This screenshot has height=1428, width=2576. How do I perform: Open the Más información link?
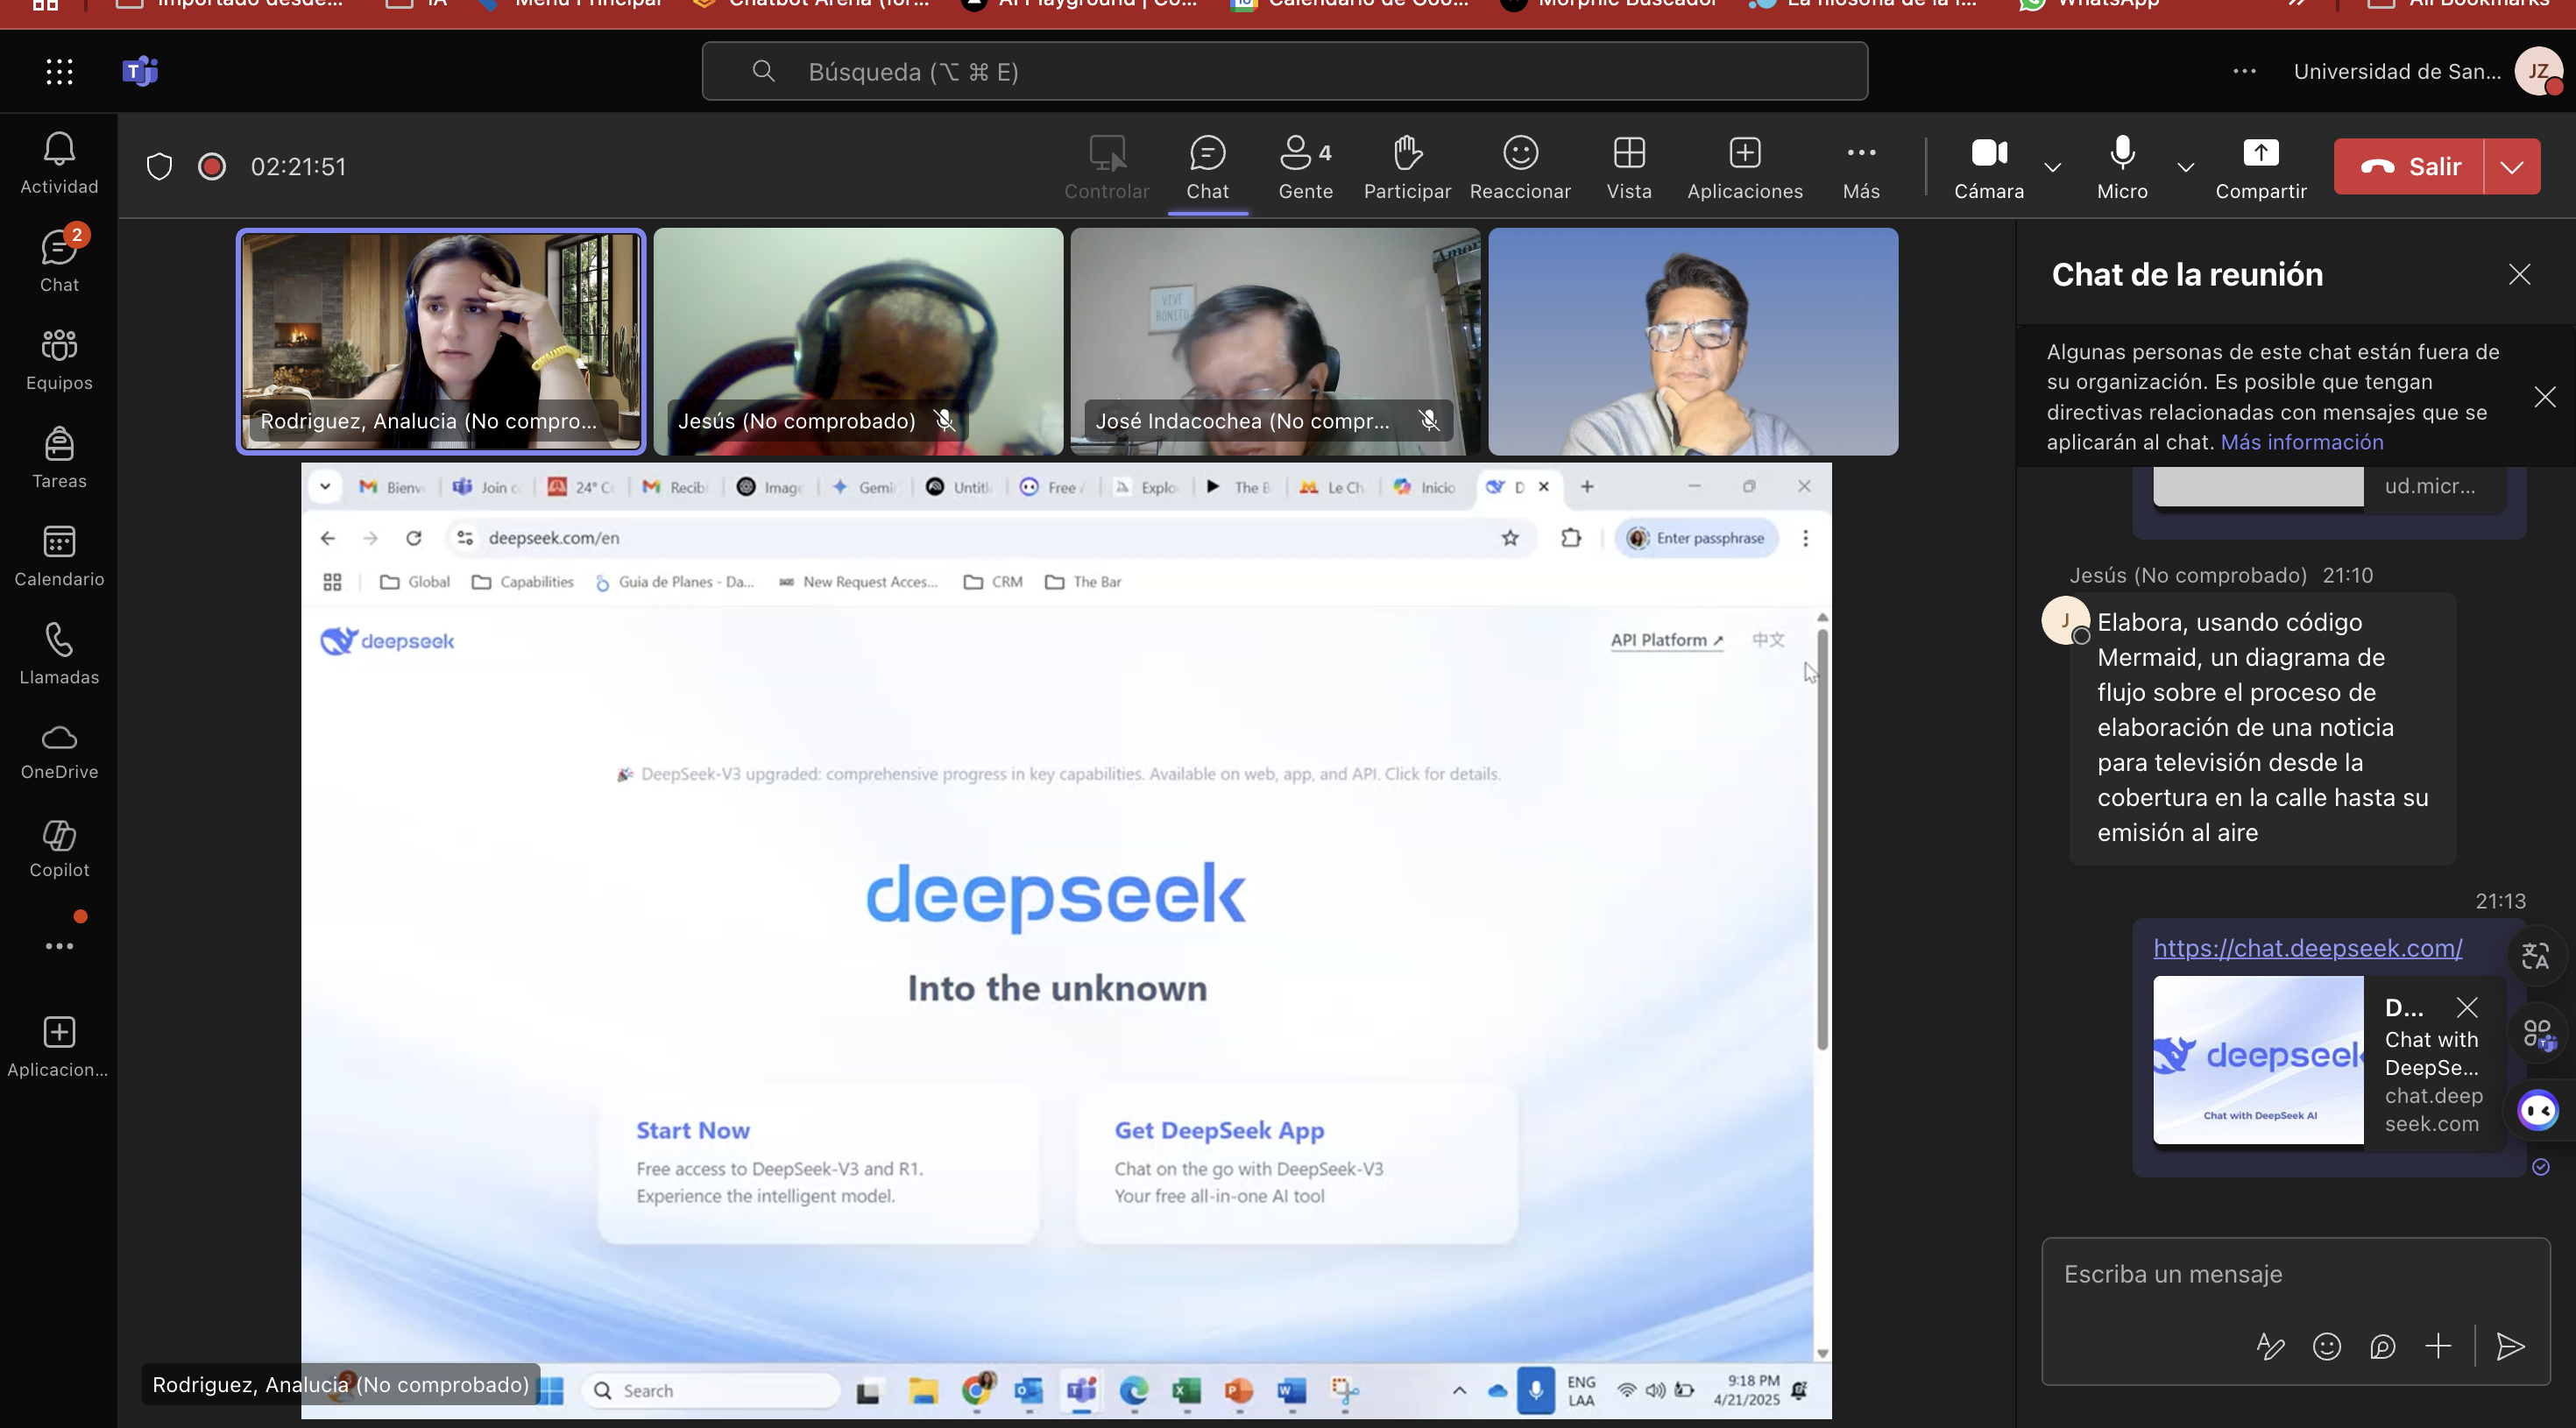(2301, 442)
